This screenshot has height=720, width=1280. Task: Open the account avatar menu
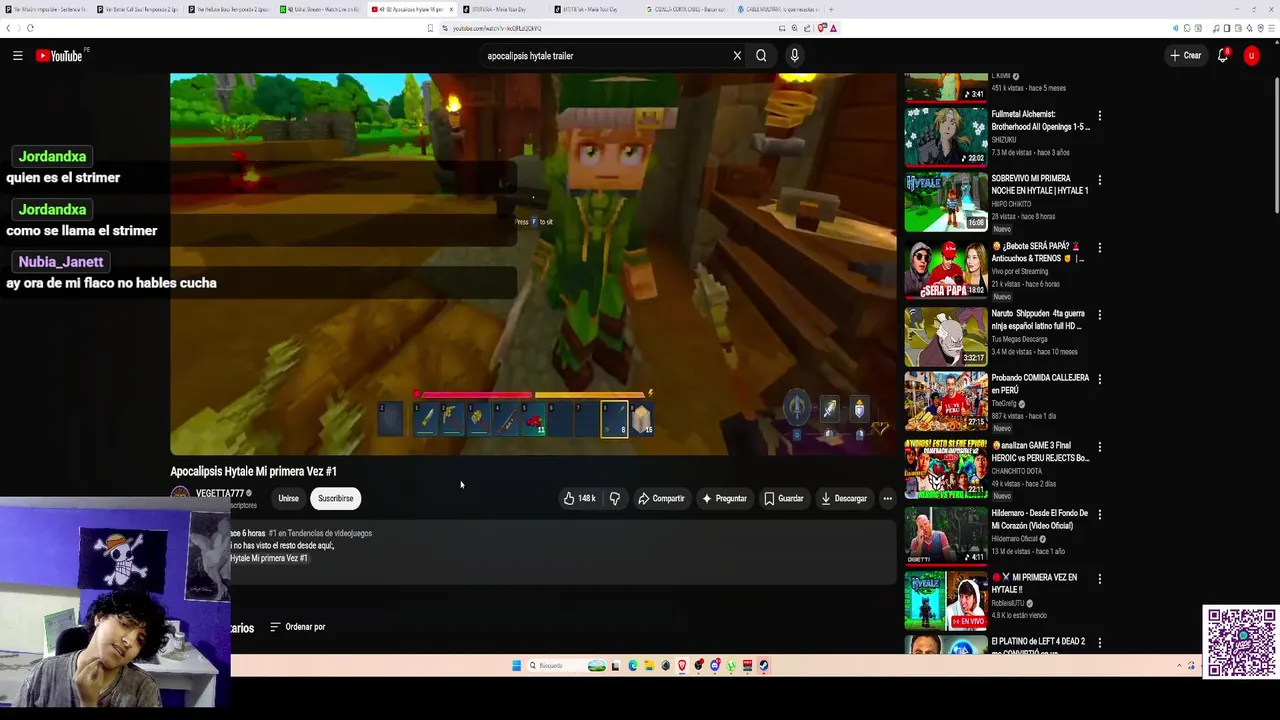(1251, 56)
